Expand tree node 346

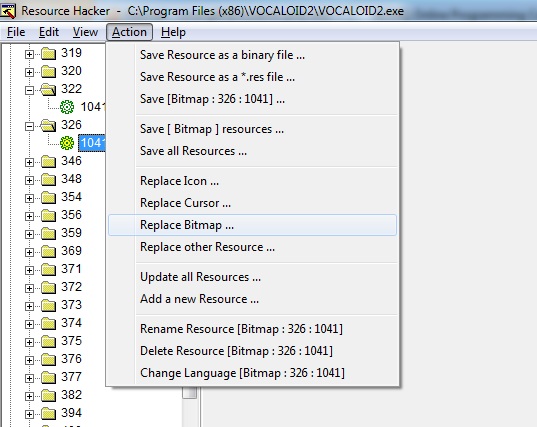tap(29, 162)
